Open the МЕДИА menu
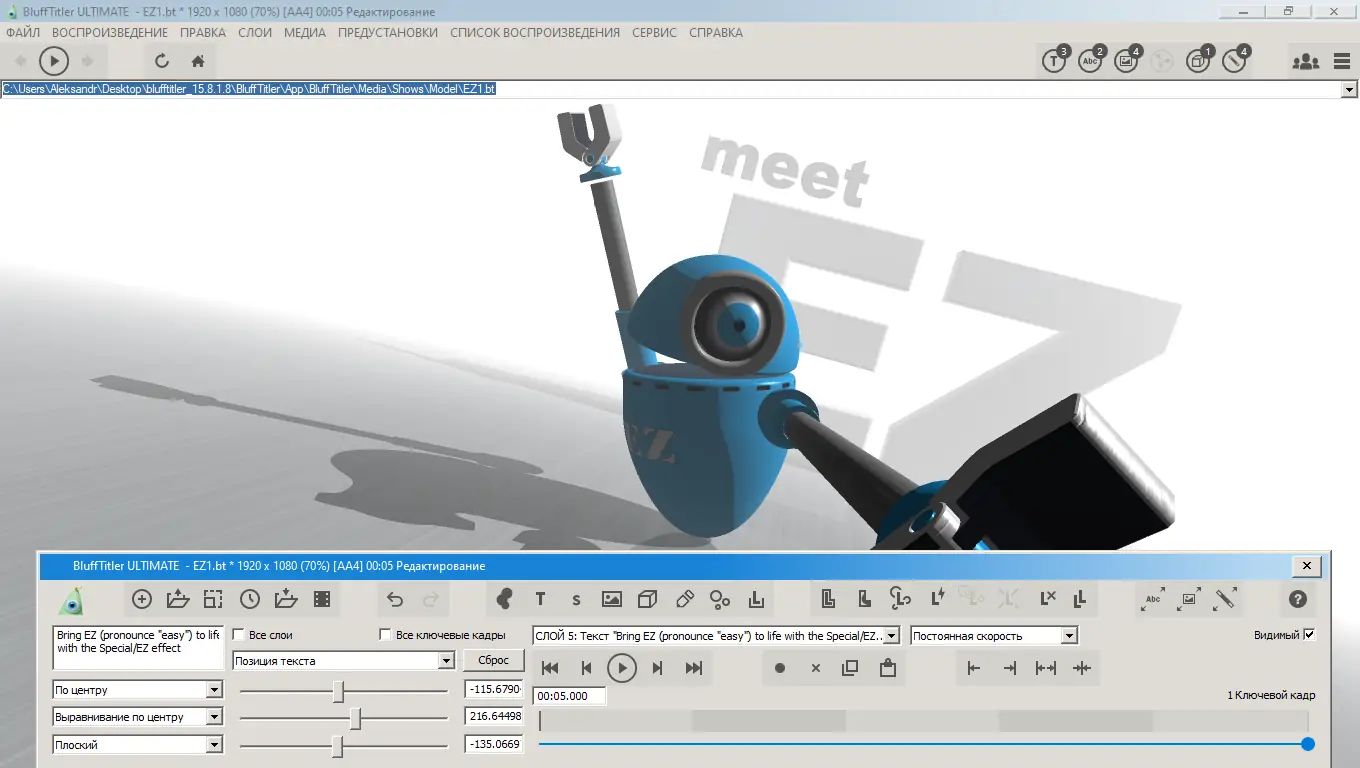 tap(305, 32)
